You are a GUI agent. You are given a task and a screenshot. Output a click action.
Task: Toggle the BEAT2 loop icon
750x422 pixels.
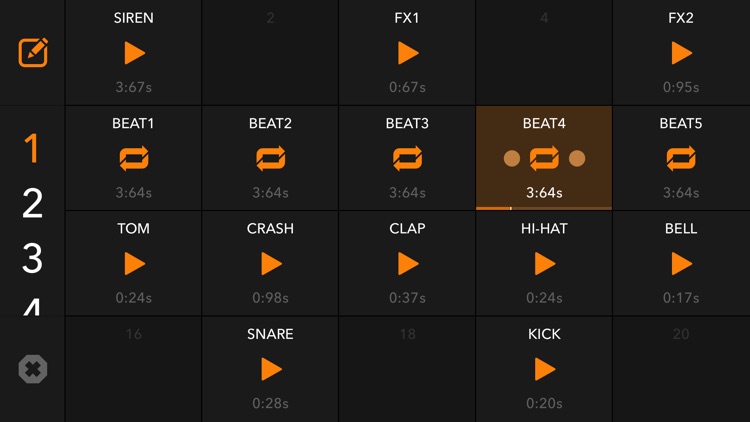[270, 158]
